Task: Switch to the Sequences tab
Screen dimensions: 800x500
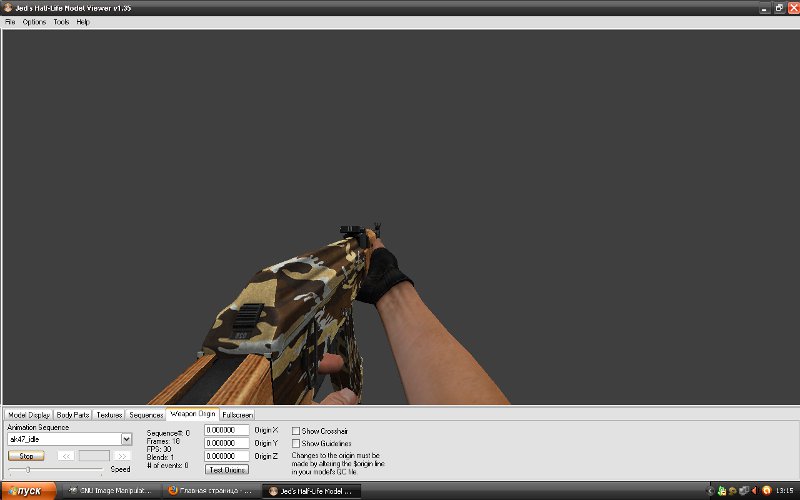Action: [x=146, y=415]
